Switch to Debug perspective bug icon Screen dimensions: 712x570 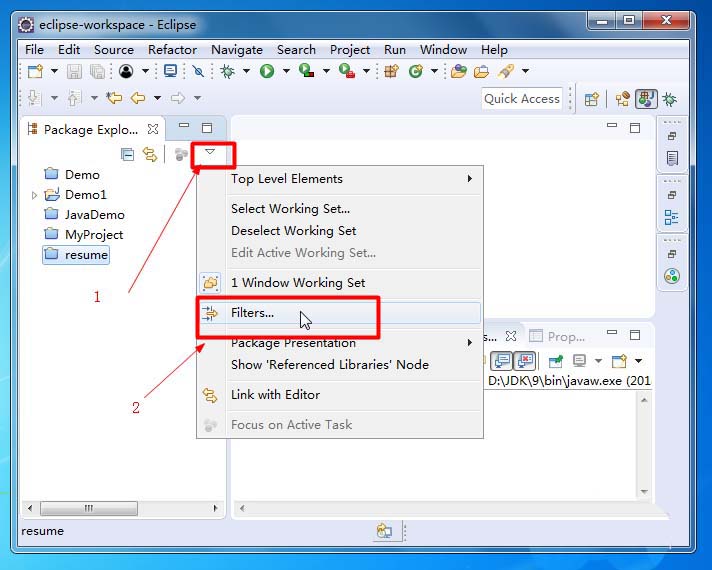click(670, 99)
